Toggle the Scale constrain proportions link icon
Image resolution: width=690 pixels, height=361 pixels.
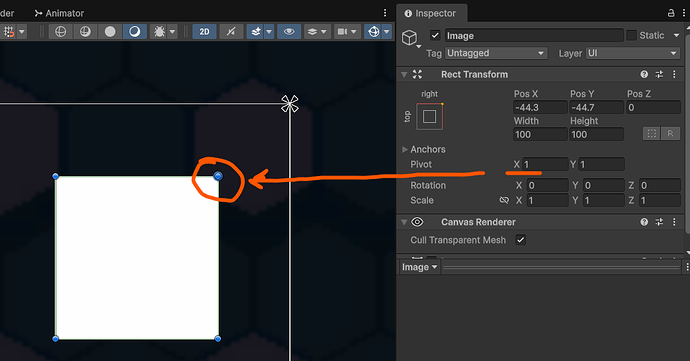(x=504, y=200)
